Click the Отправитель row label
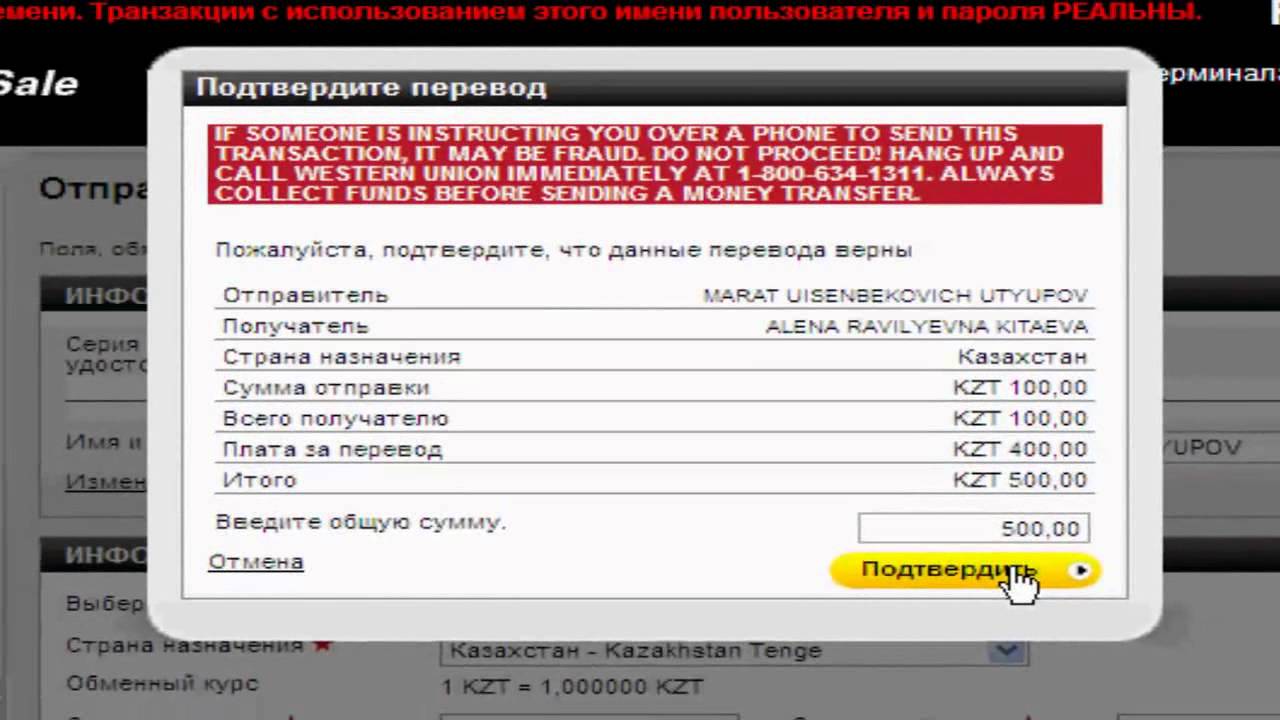 [305, 295]
